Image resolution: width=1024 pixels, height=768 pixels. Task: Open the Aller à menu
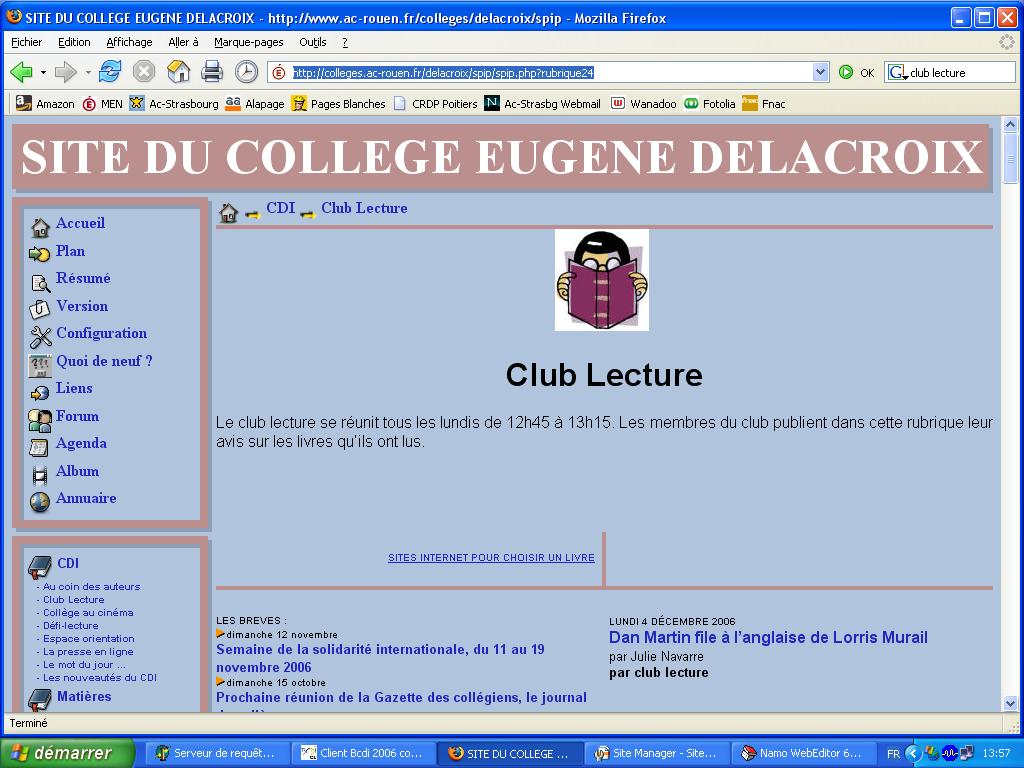pyautogui.click(x=184, y=42)
